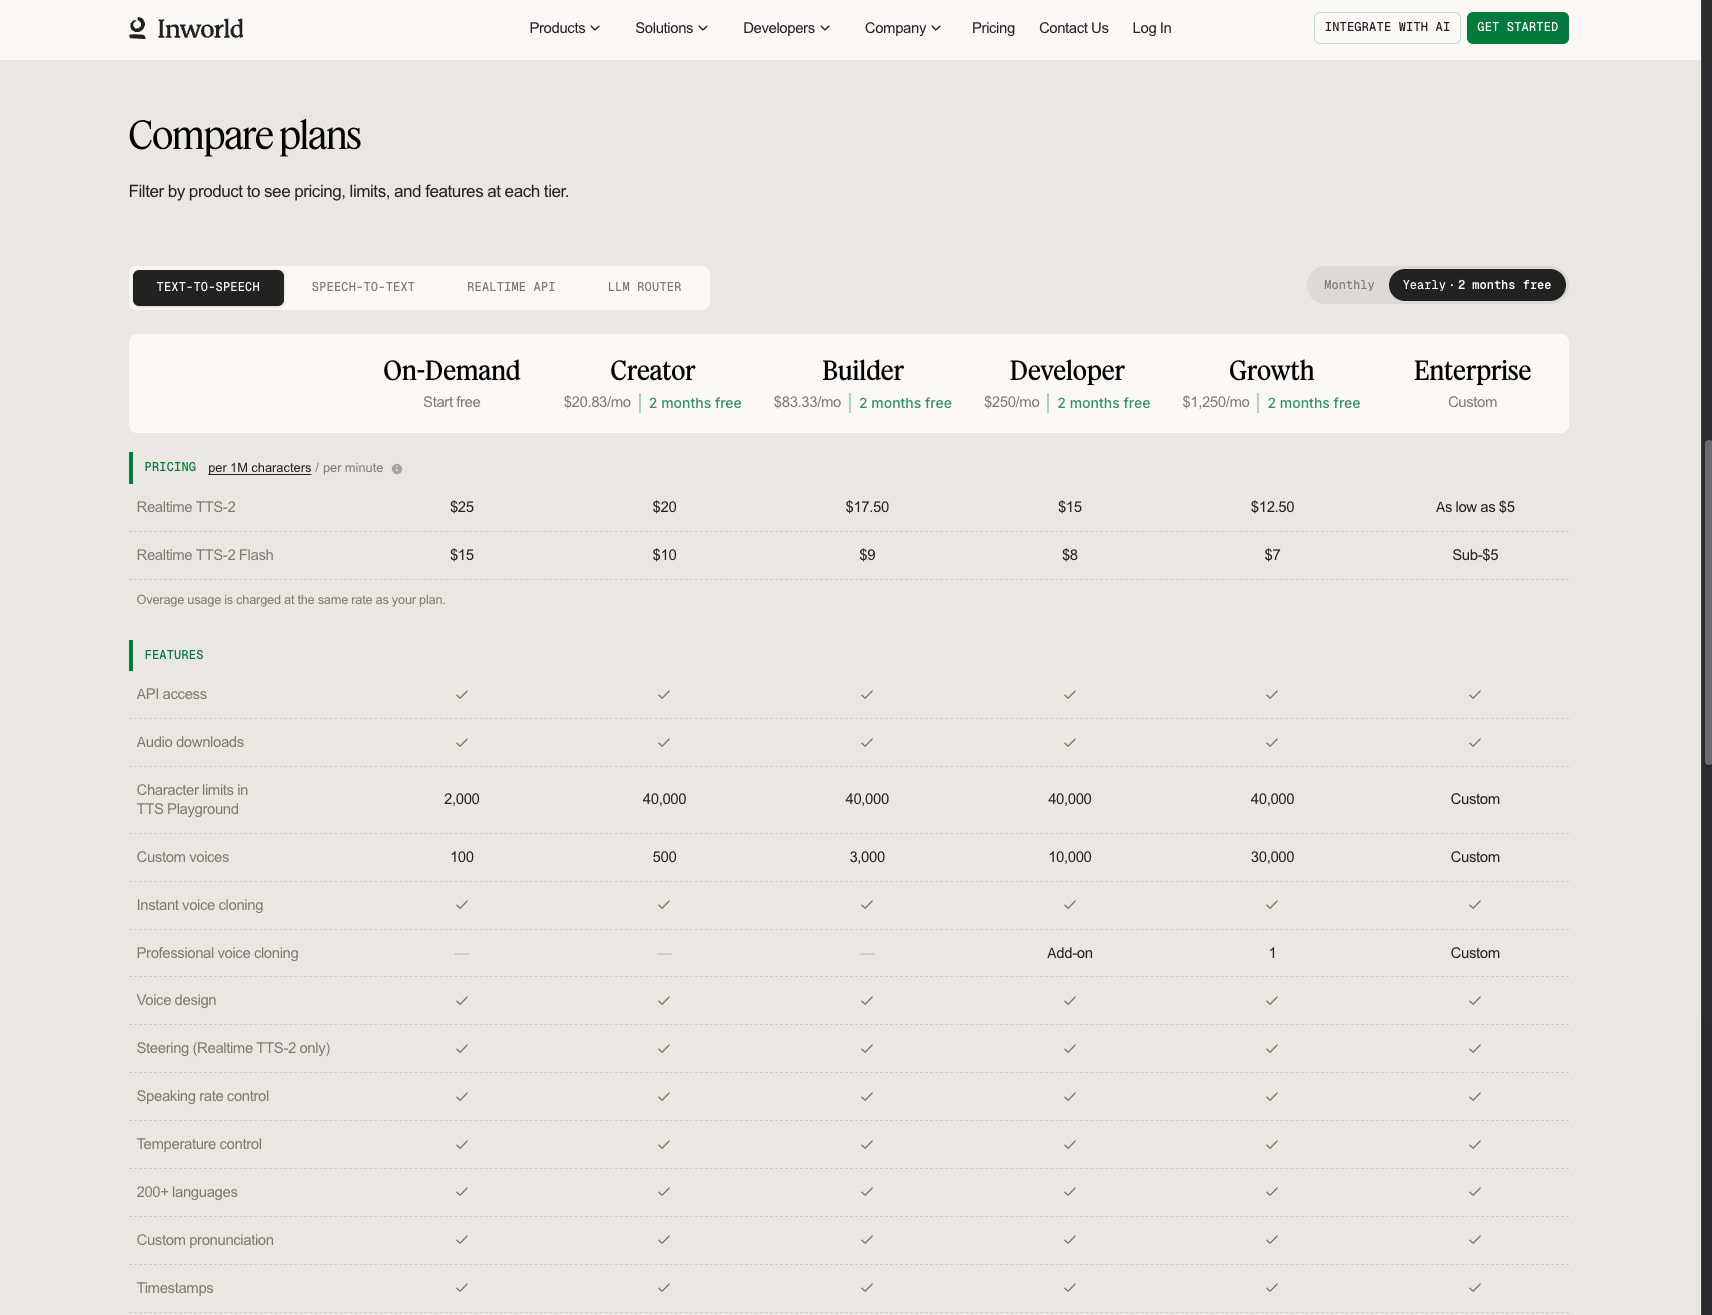Click the Realtime TTS-2 Flash row label

tap(205, 555)
